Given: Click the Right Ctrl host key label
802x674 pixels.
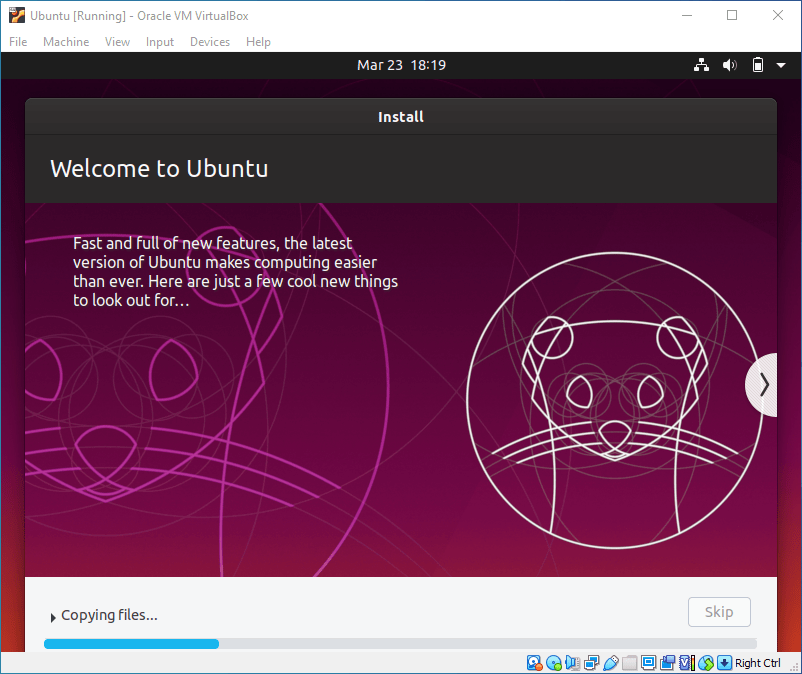Looking at the screenshot, I should click(758, 663).
